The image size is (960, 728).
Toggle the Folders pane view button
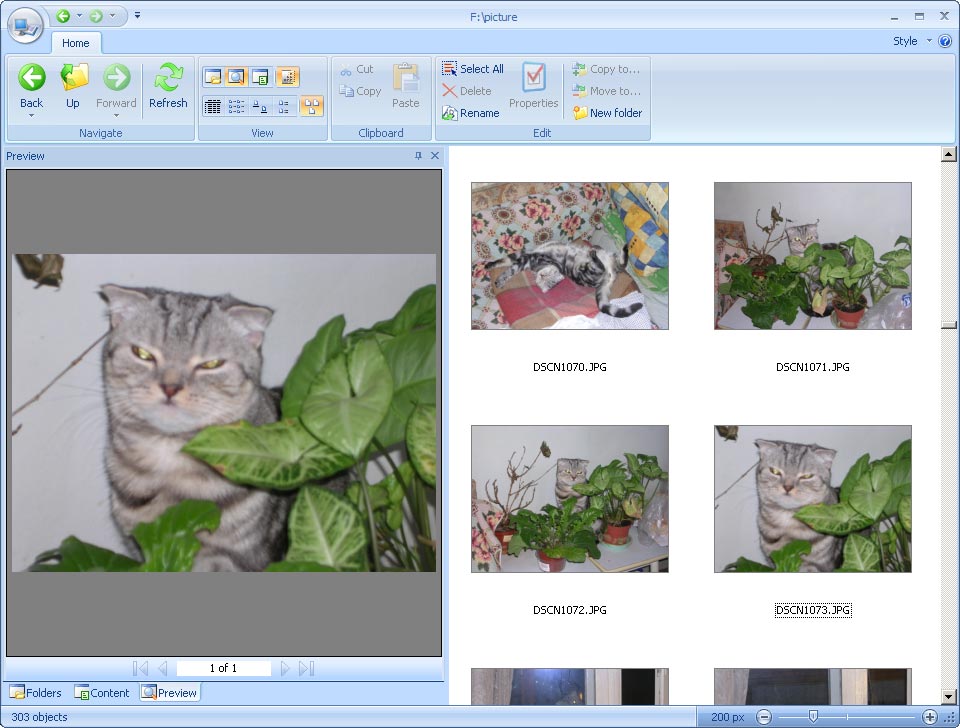pos(212,77)
